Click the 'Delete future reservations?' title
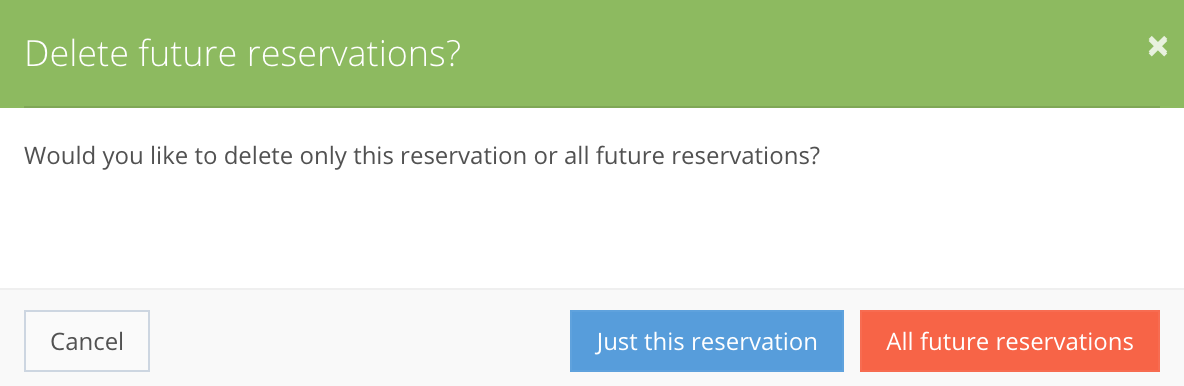The height and width of the screenshot is (386, 1184). (242, 54)
